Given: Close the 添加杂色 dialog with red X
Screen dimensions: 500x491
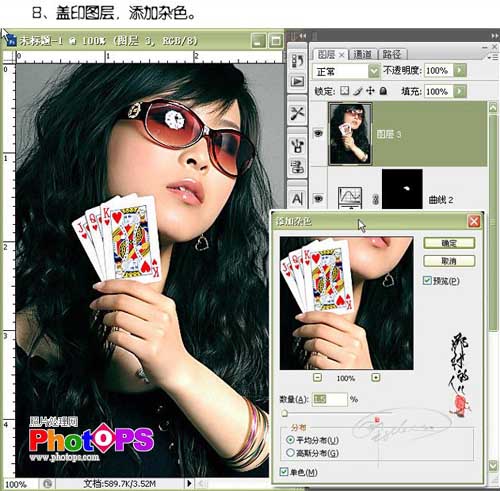Looking at the screenshot, I should (x=474, y=221).
